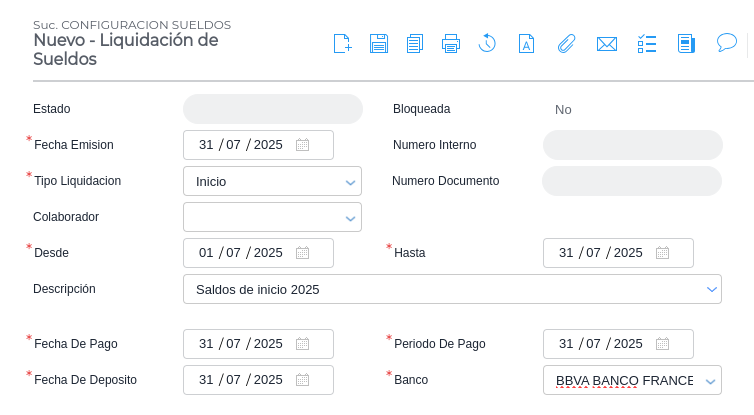Open calendar picker for Hasta date

point(662,253)
